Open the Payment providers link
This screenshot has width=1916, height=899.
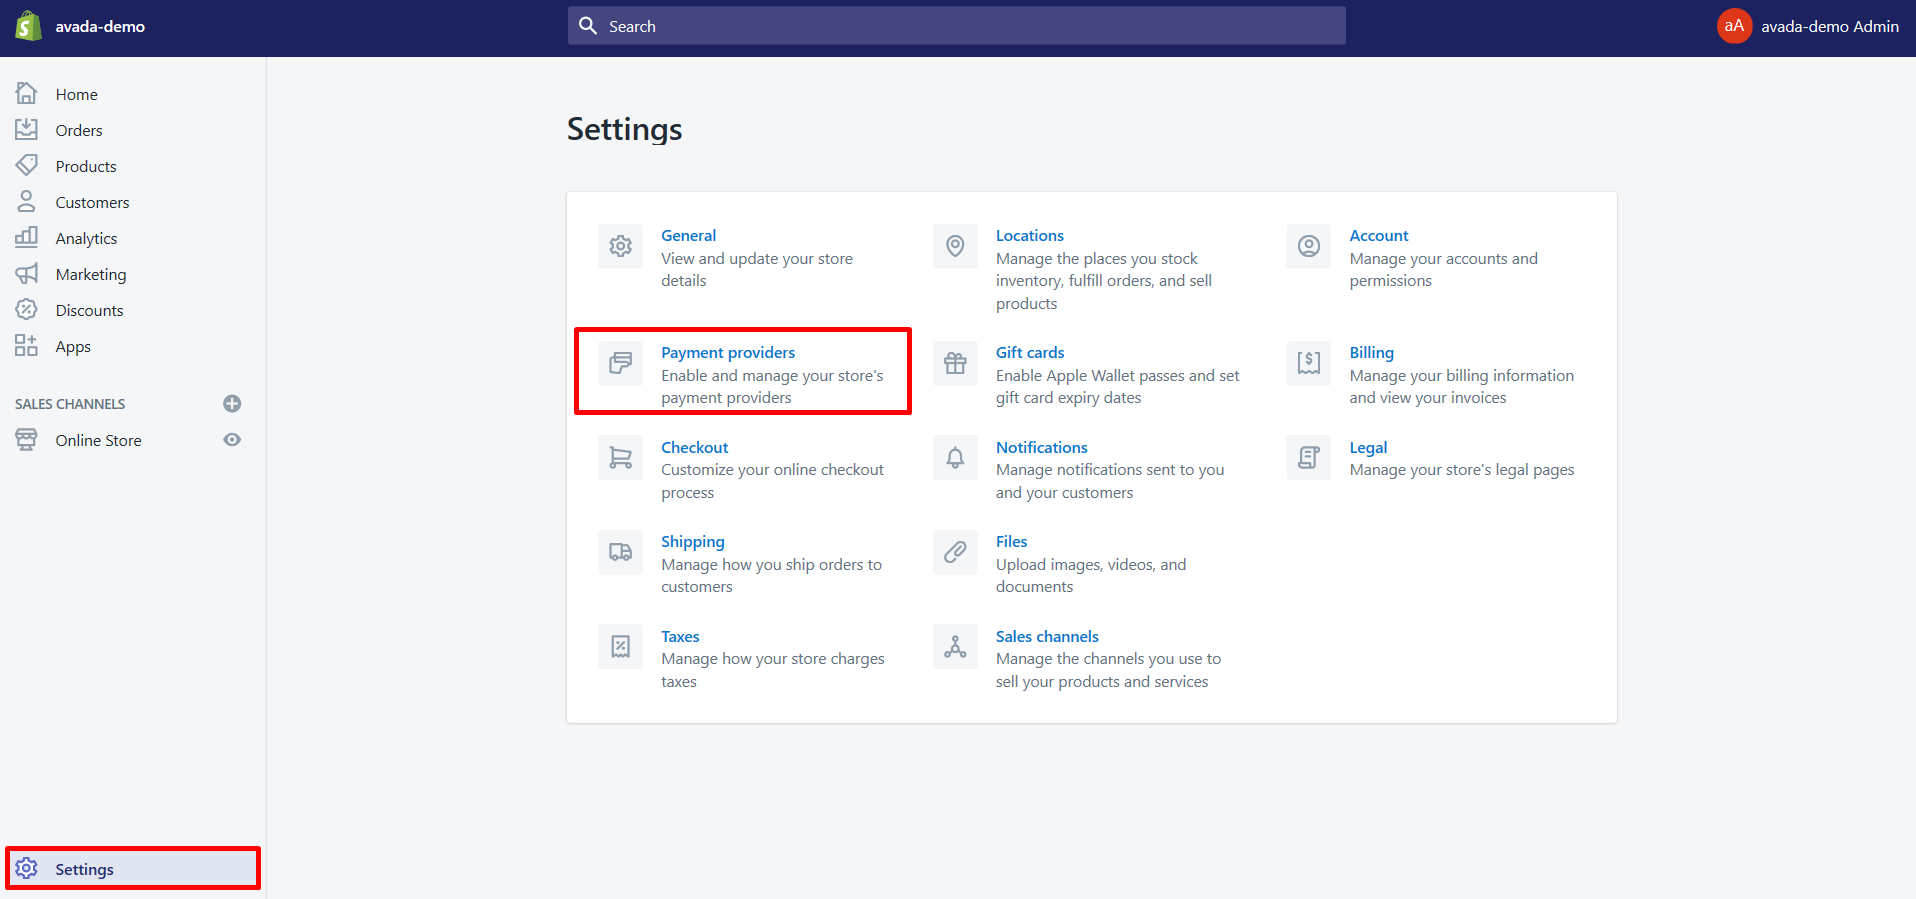(x=728, y=352)
